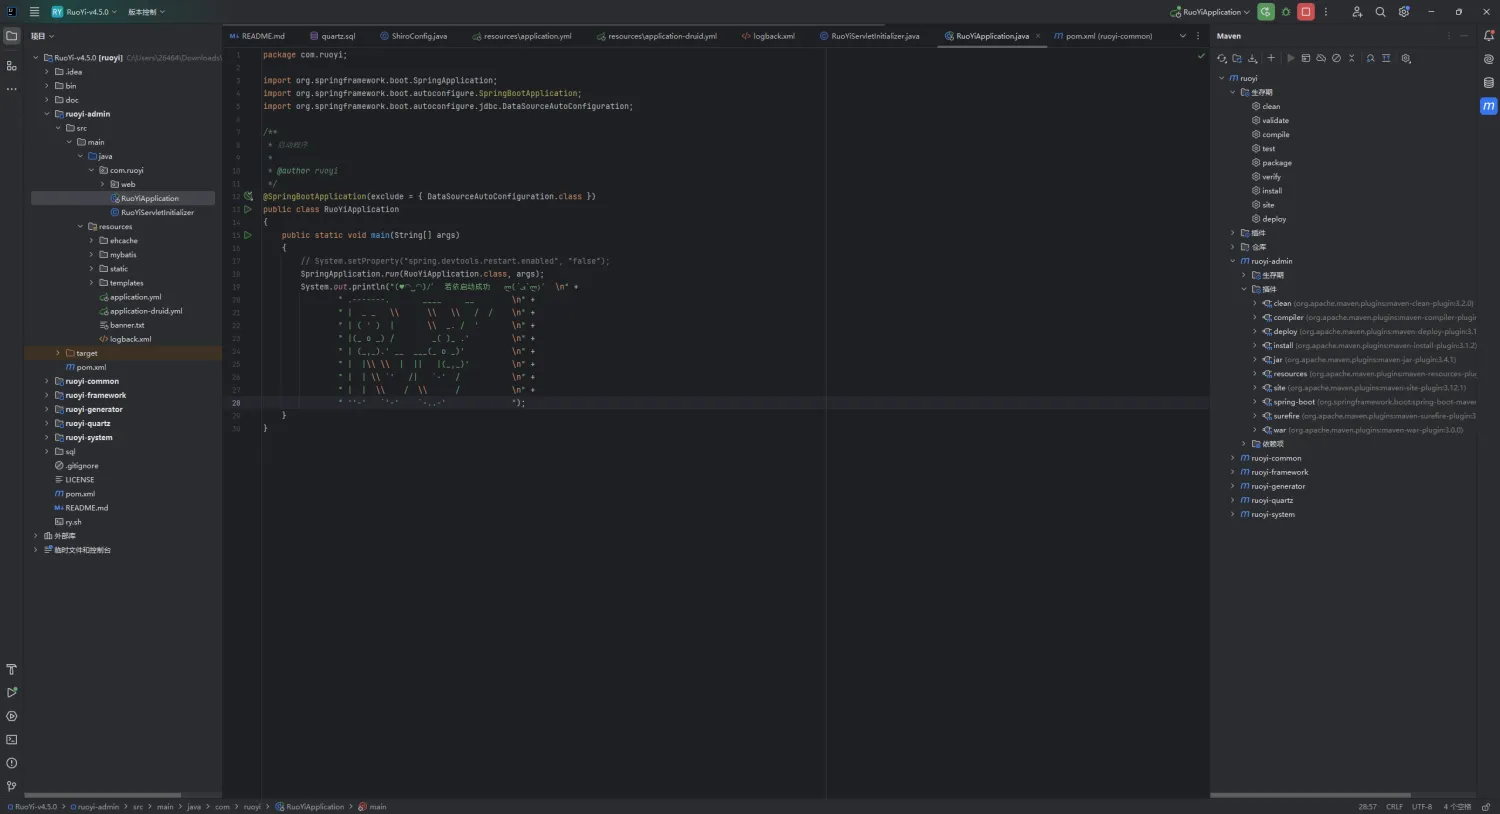Show more tool windows ellipsis in left sidebar
The height and width of the screenshot is (814, 1500).
pos(12,89)
